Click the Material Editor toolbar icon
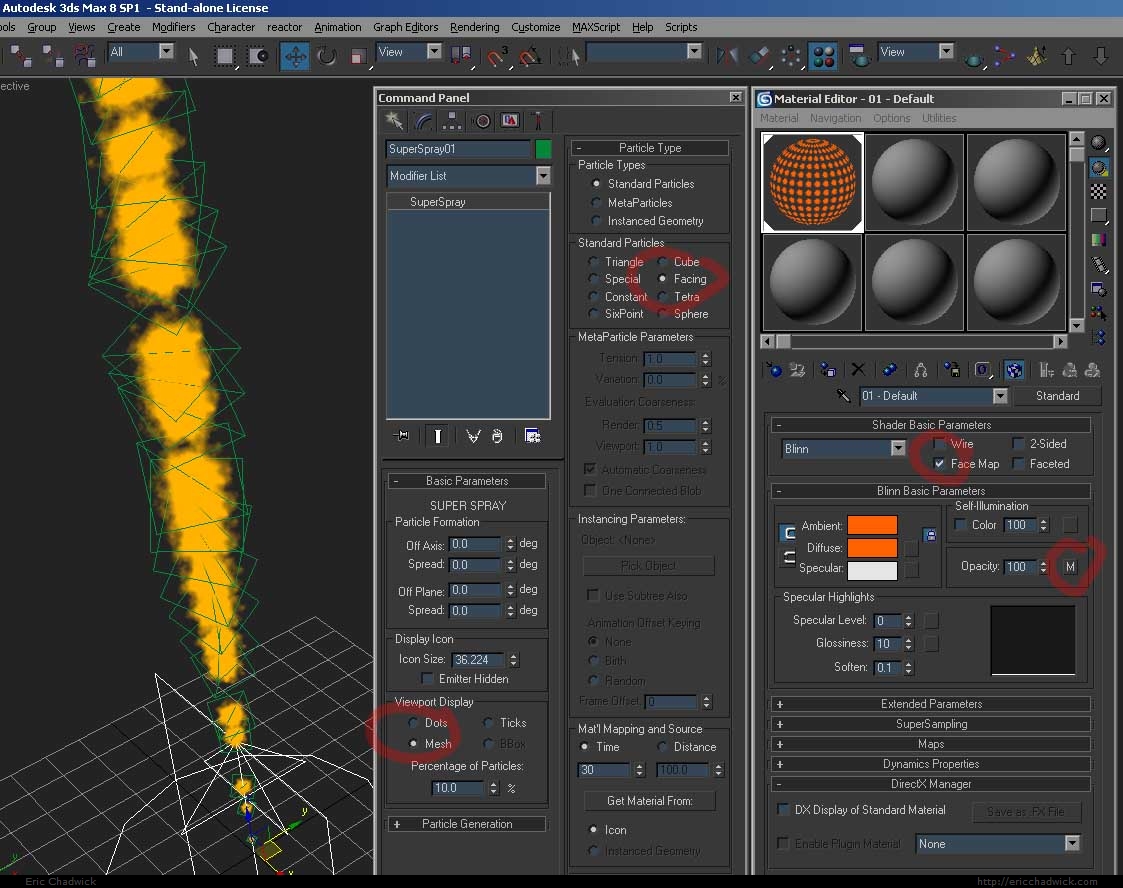The width and height of the screenshot is (1123, 888). (x=824, y=56)
